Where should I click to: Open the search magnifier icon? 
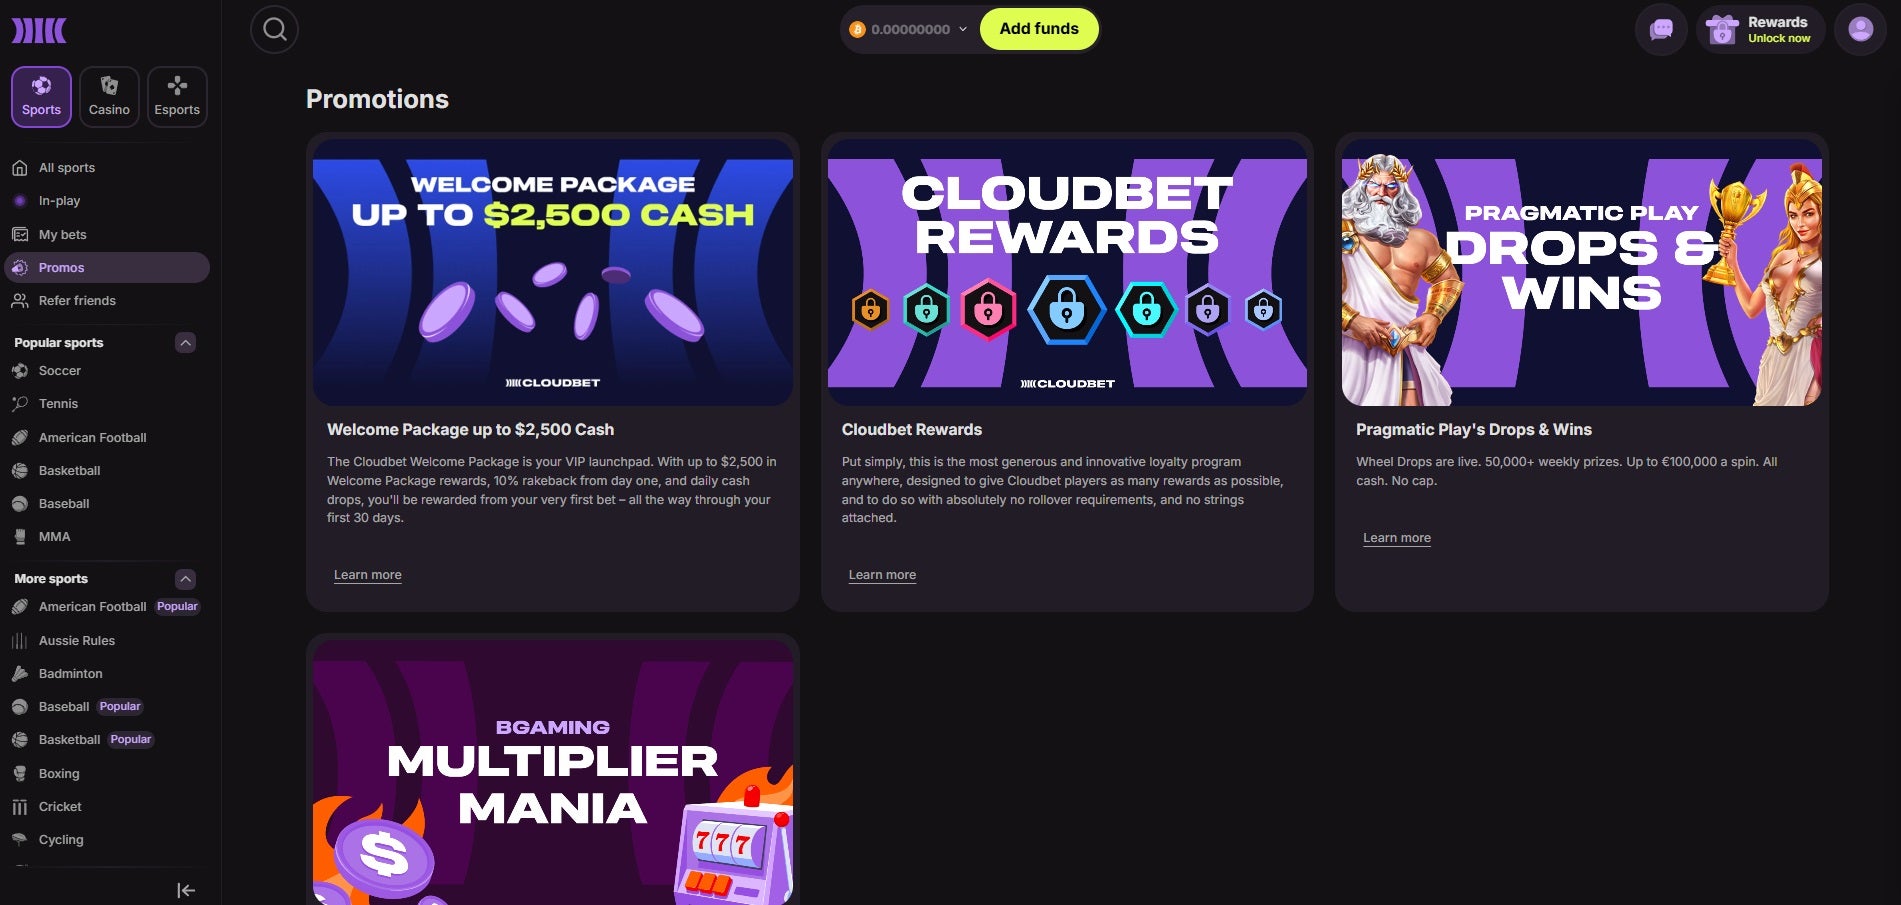[274, 29]
